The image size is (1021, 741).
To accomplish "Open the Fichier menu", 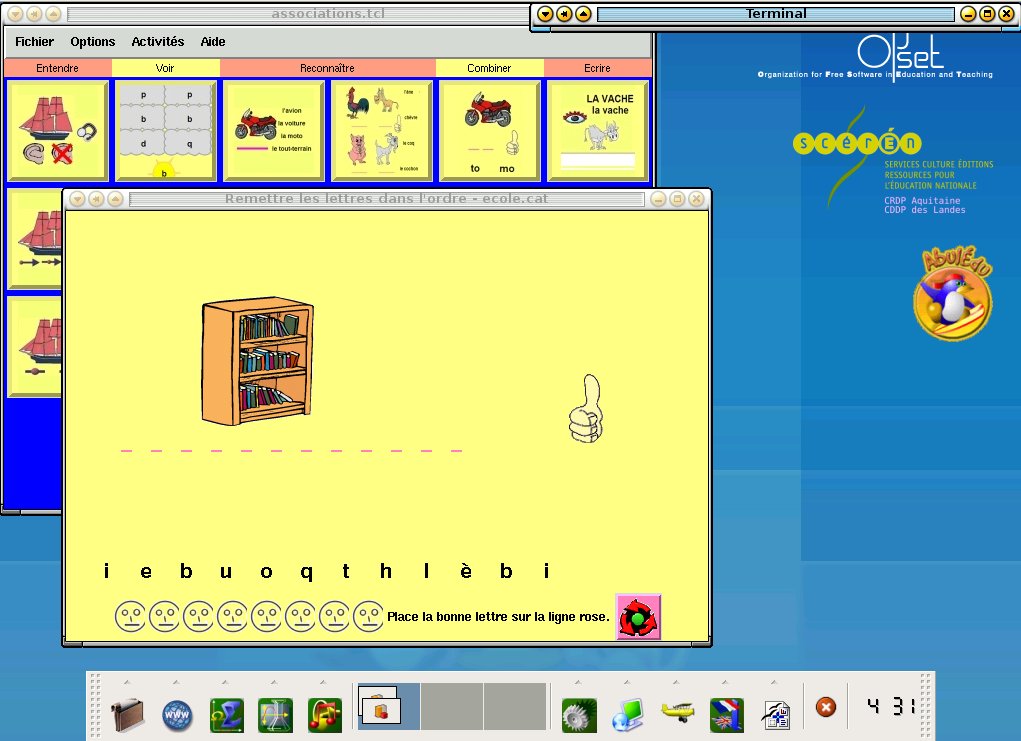I will [34, 42].
